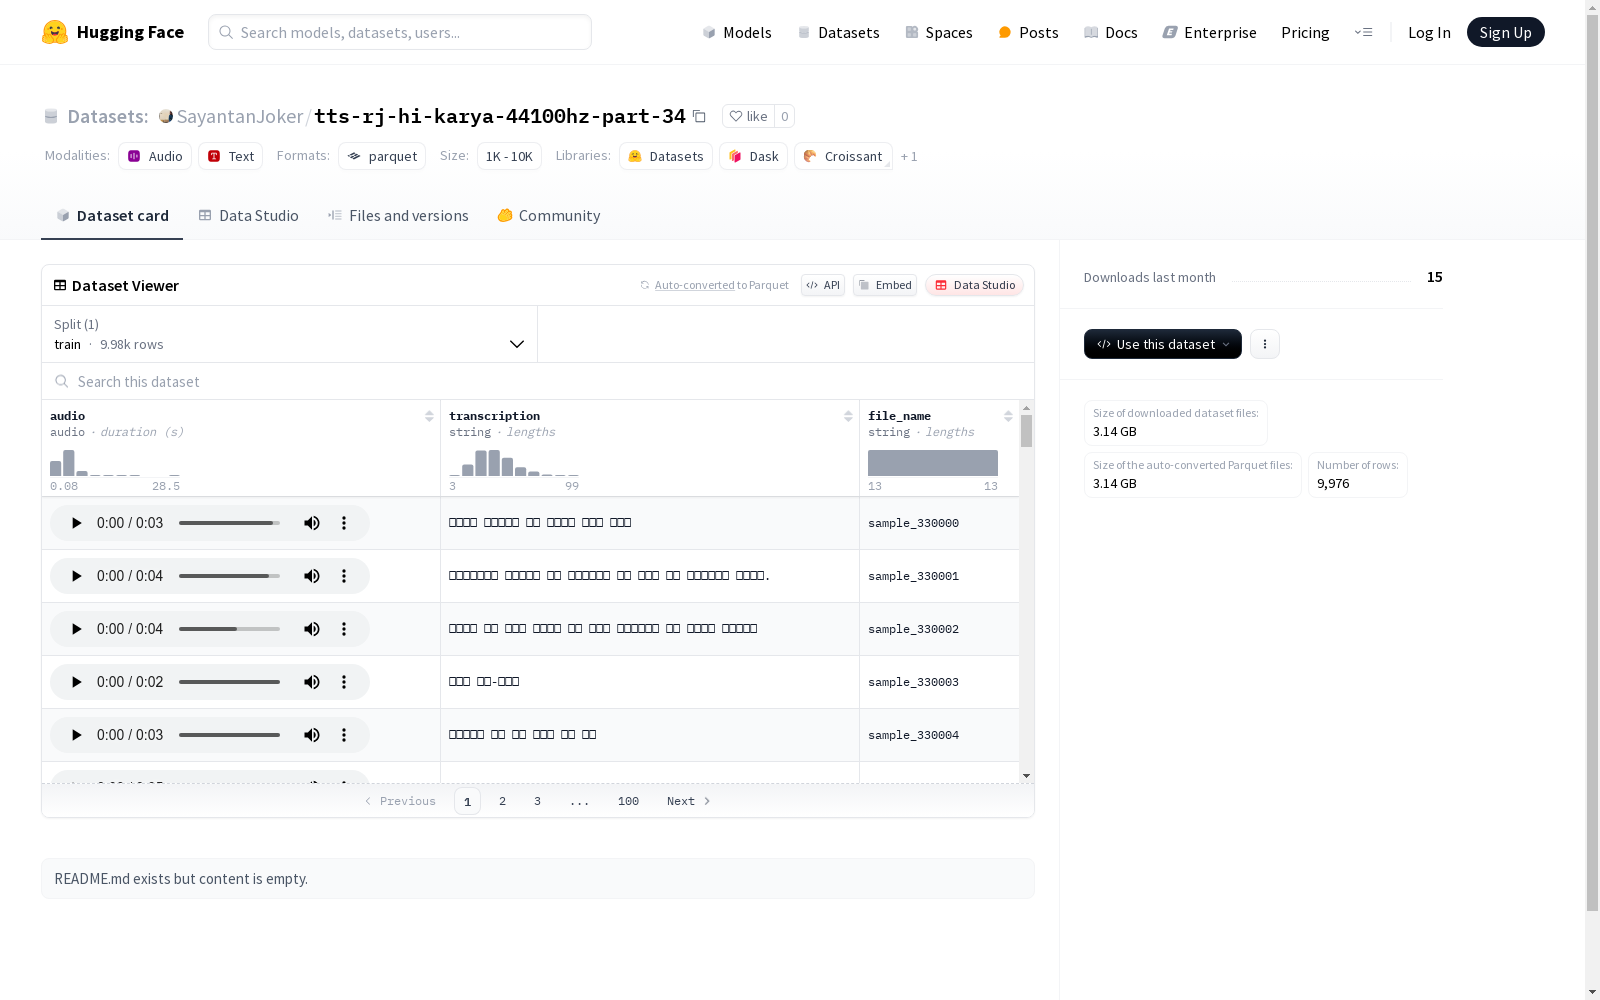The height and width of the screenshot is (1000, 1600).
Task: Open audio options menu for sample_330001
Action: click(344, 576)
